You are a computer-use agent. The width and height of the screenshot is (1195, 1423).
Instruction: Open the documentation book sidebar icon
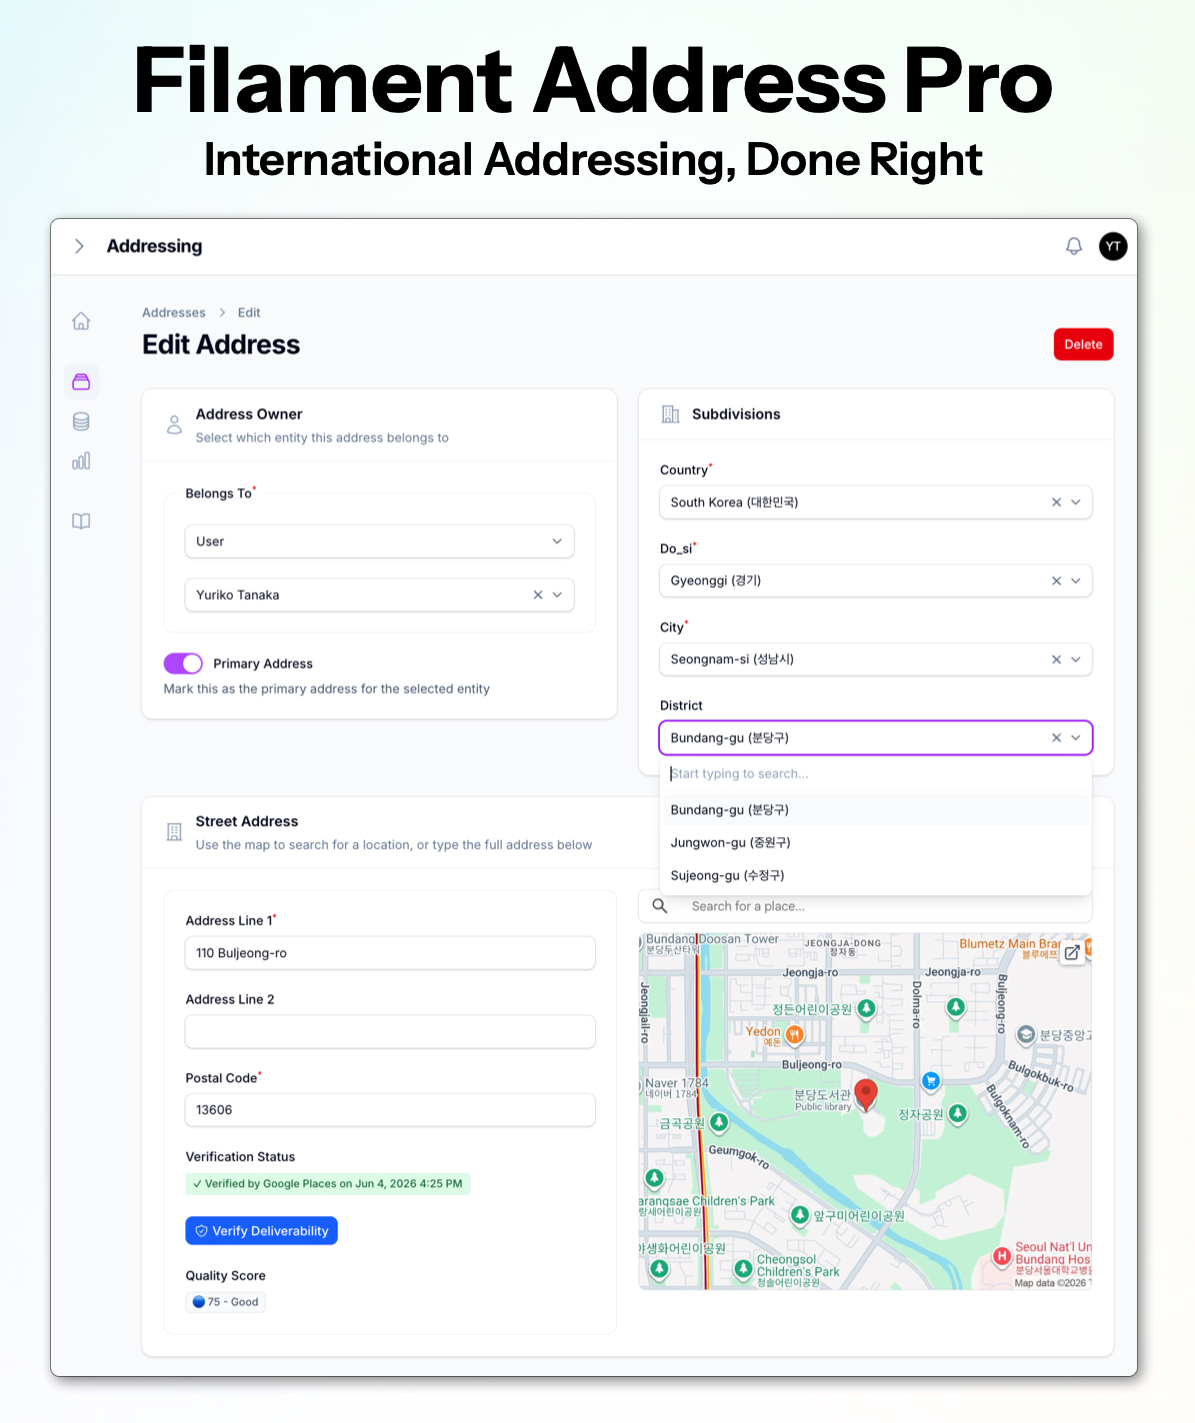pos(81,521)
